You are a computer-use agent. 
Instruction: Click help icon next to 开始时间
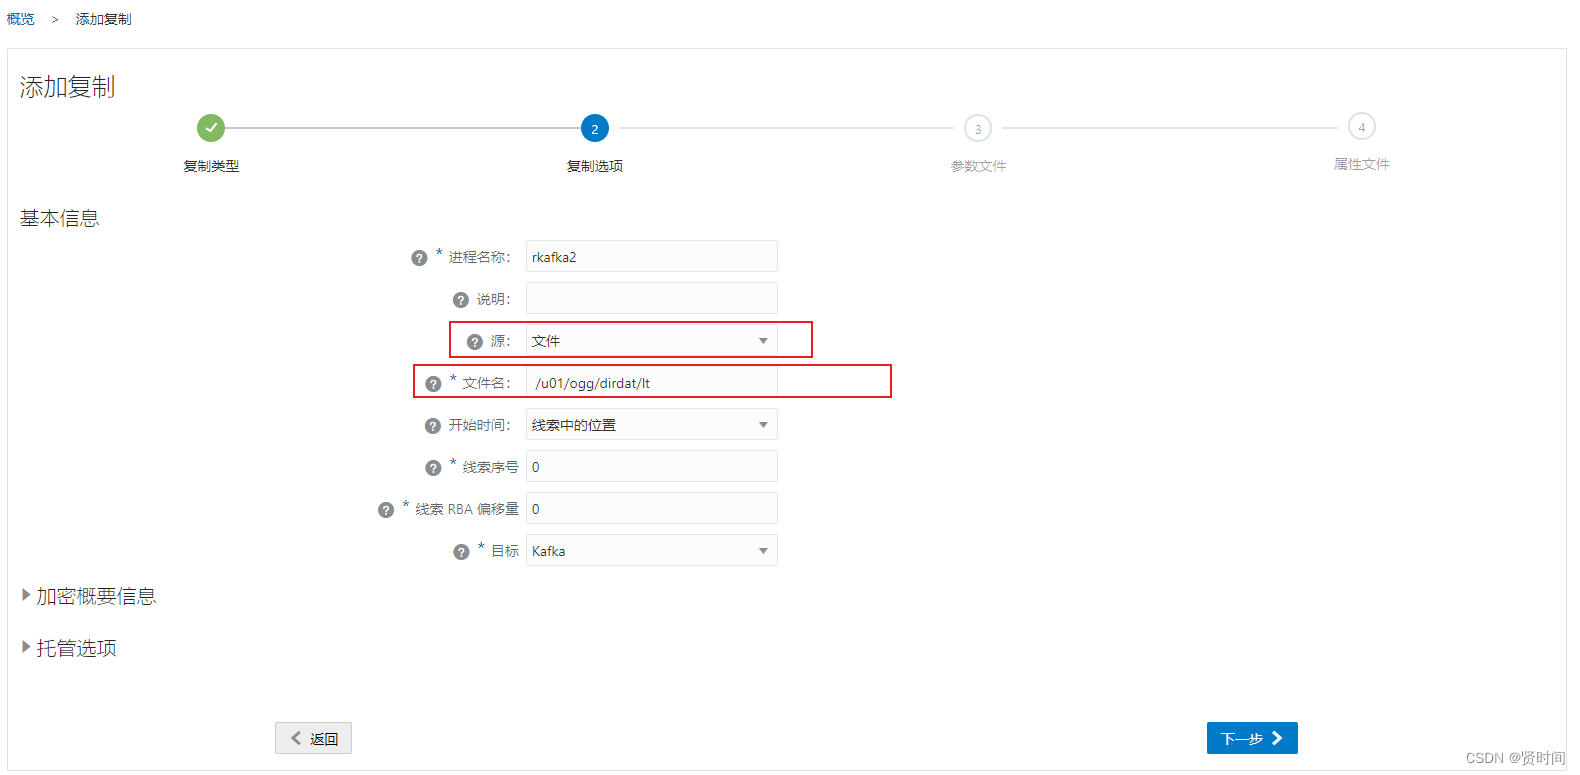(x=433, y=426)
